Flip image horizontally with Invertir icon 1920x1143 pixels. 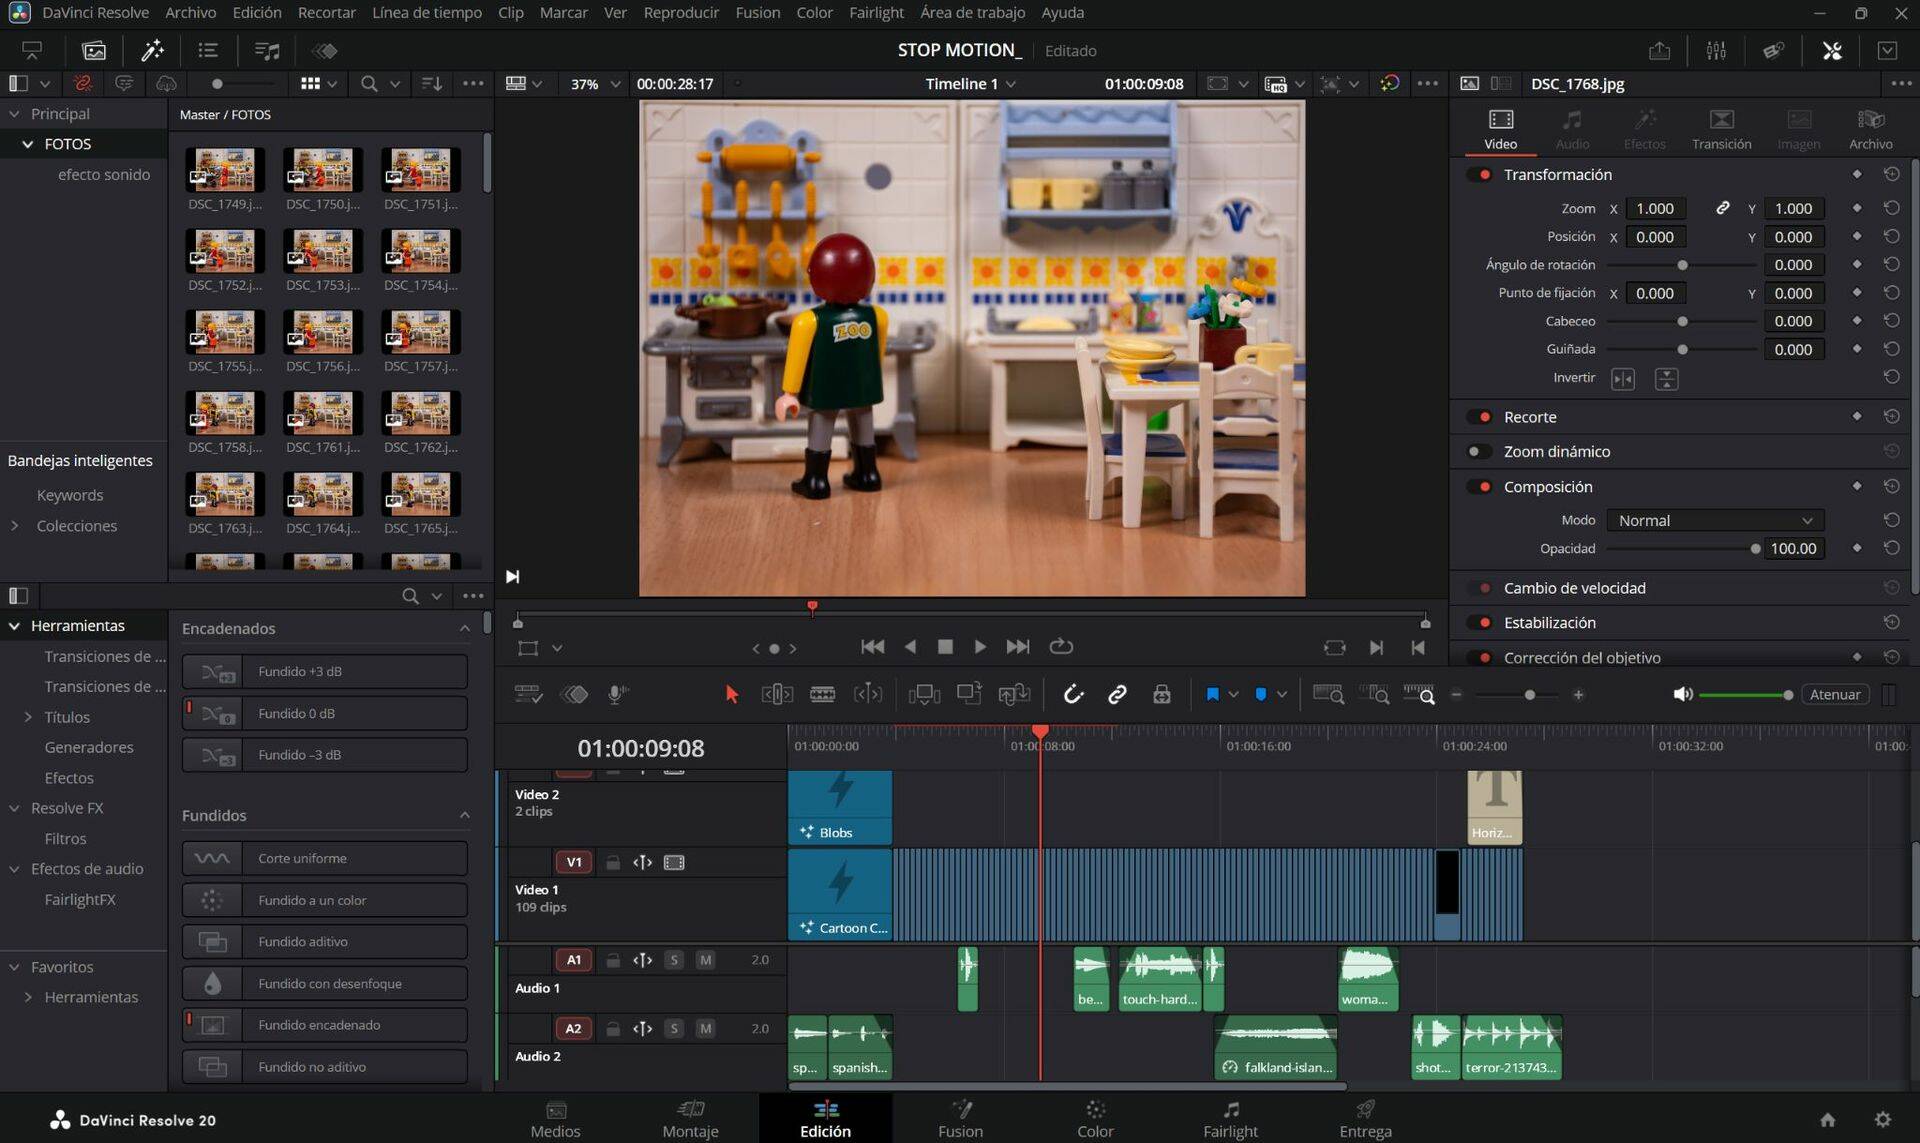(1622, 378)
